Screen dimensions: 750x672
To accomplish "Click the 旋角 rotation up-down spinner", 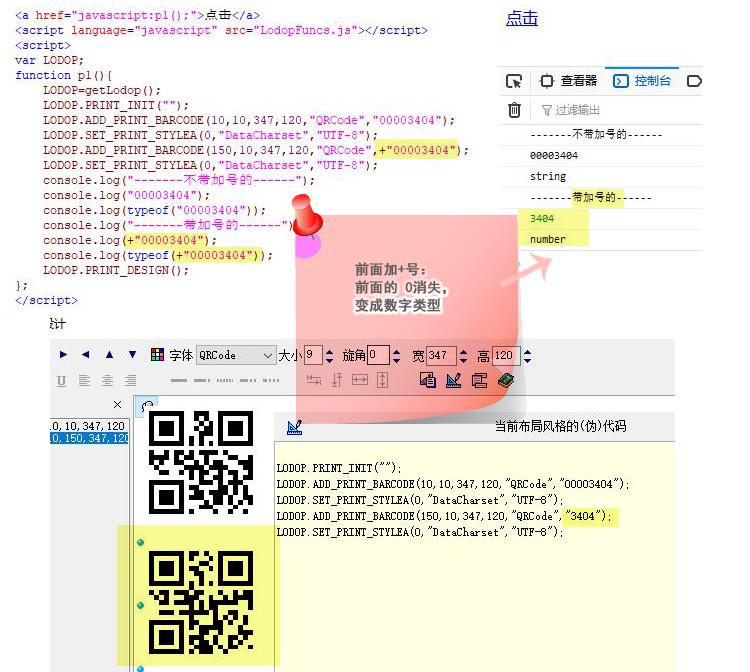I will click(x=397, y=355).
